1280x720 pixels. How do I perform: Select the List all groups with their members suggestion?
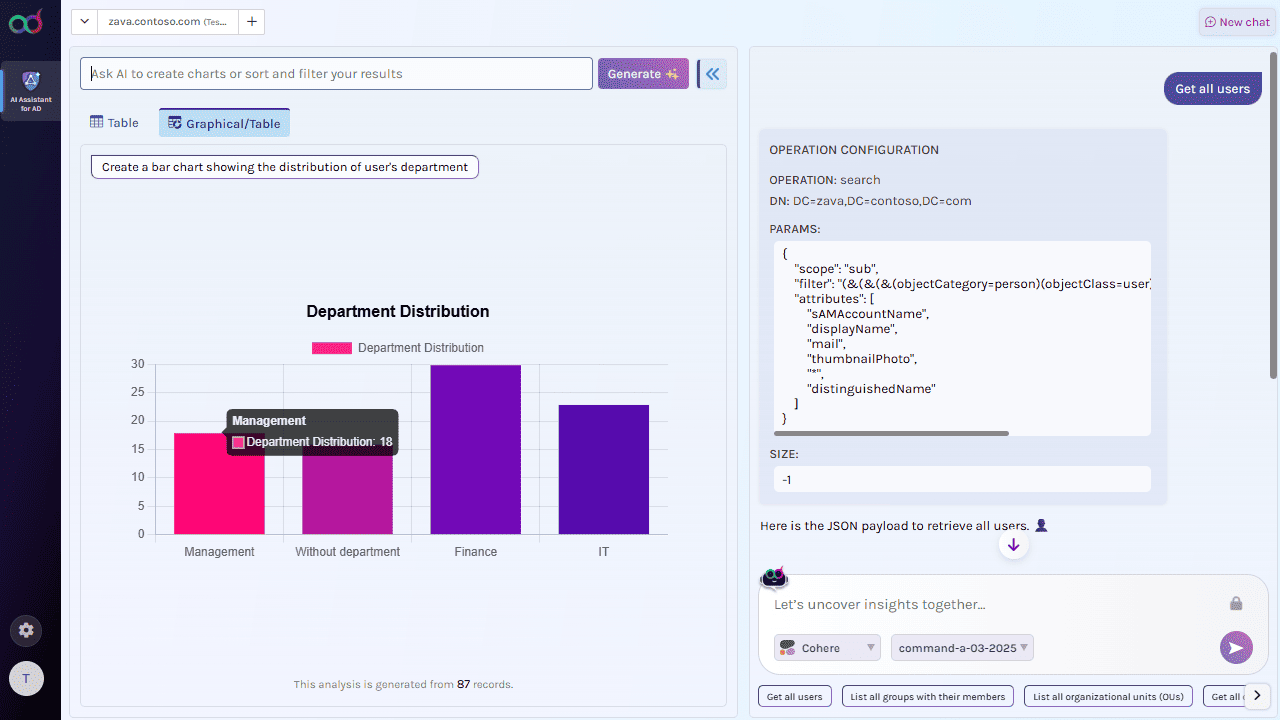(x=927, y=696)
